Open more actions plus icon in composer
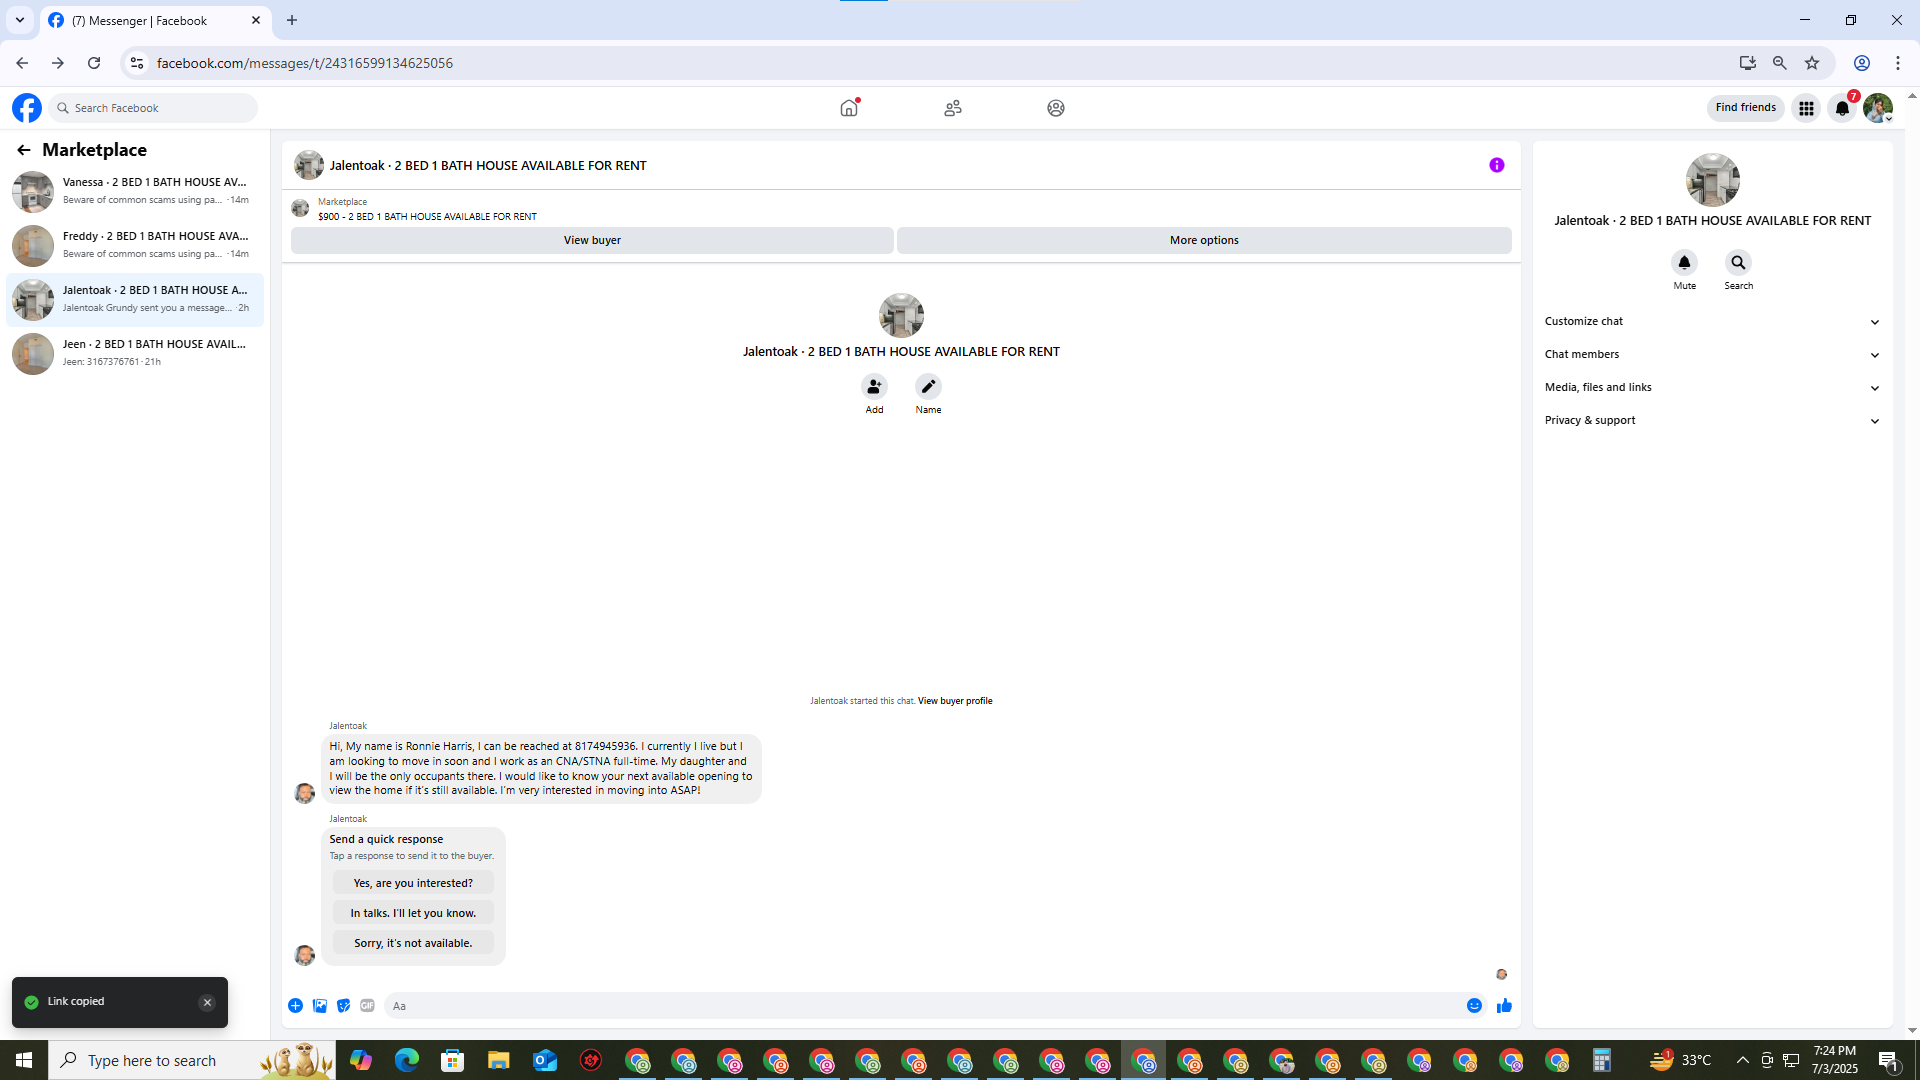The height and width of the screenshot is (1080, 1920). pos(296,1006)
